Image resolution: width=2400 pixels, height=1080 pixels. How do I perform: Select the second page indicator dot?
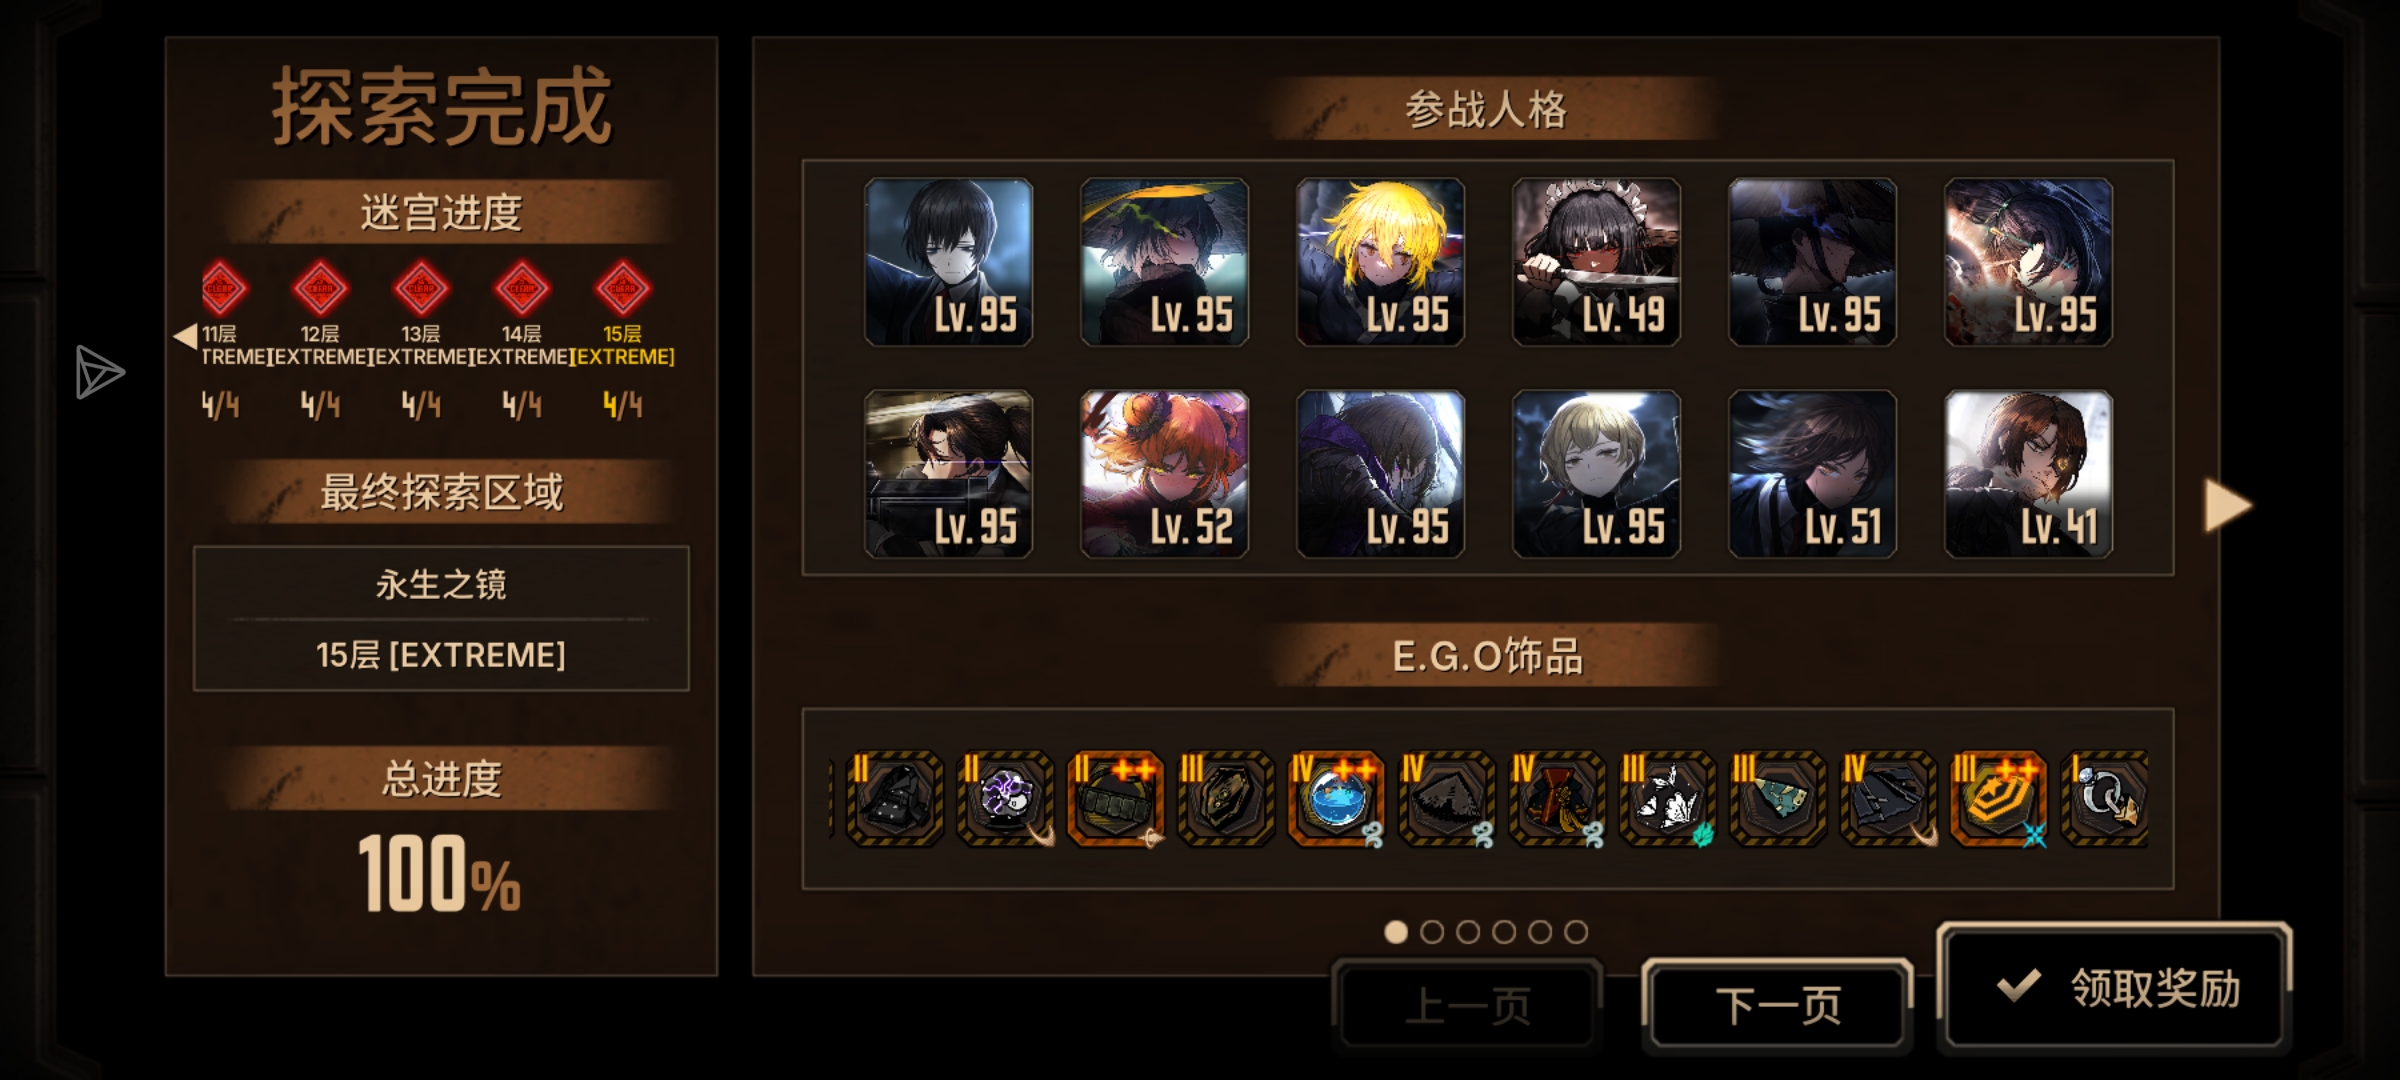point(1432,932)
